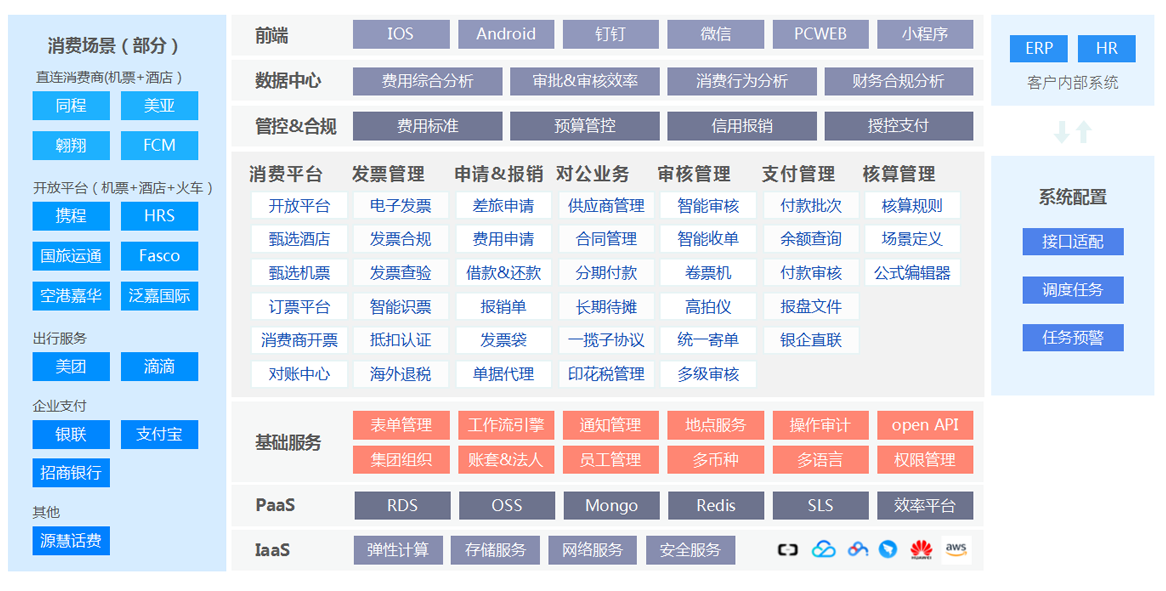Click 印花税管理 item
The width and height of the screenshot is (1166, 591).
click(x=606, y=374)
